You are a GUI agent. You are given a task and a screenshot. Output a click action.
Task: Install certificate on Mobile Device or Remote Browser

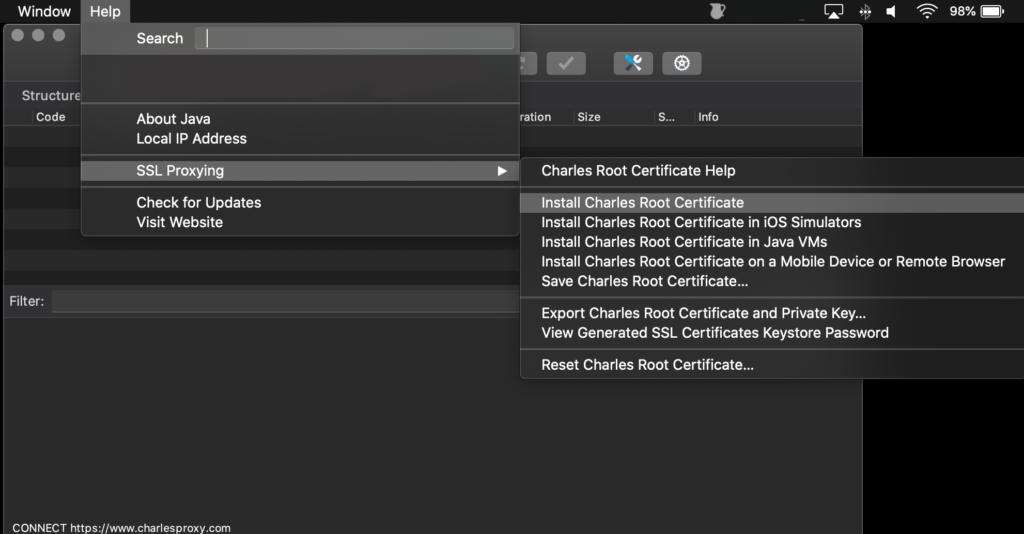tap(772, 261)
